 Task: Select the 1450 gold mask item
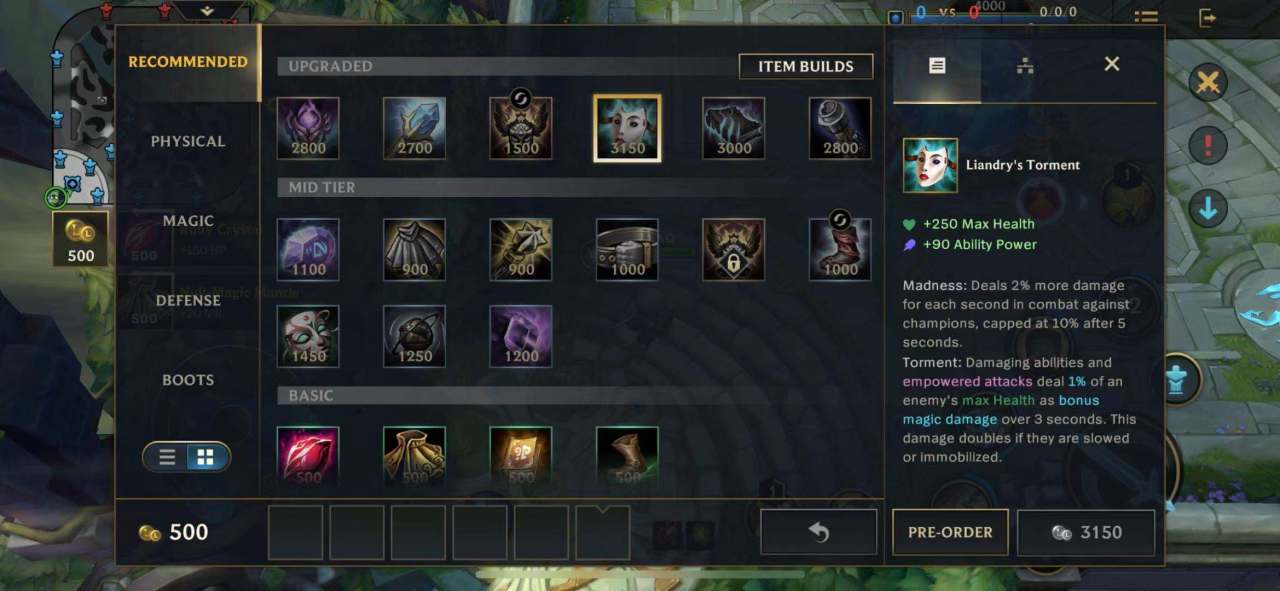coord(308,336)
